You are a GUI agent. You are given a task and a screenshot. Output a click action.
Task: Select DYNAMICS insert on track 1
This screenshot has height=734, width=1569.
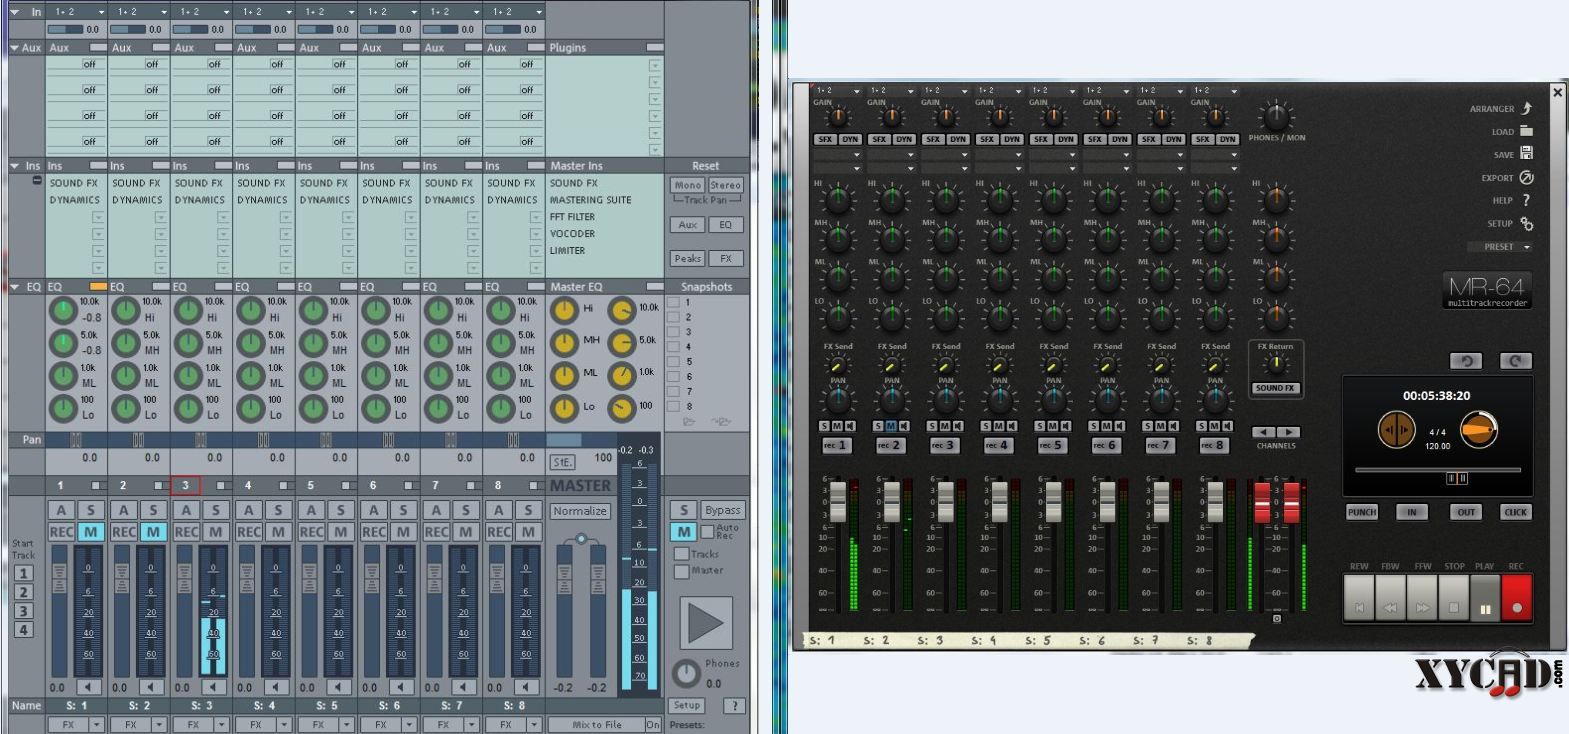click(75, 200)
